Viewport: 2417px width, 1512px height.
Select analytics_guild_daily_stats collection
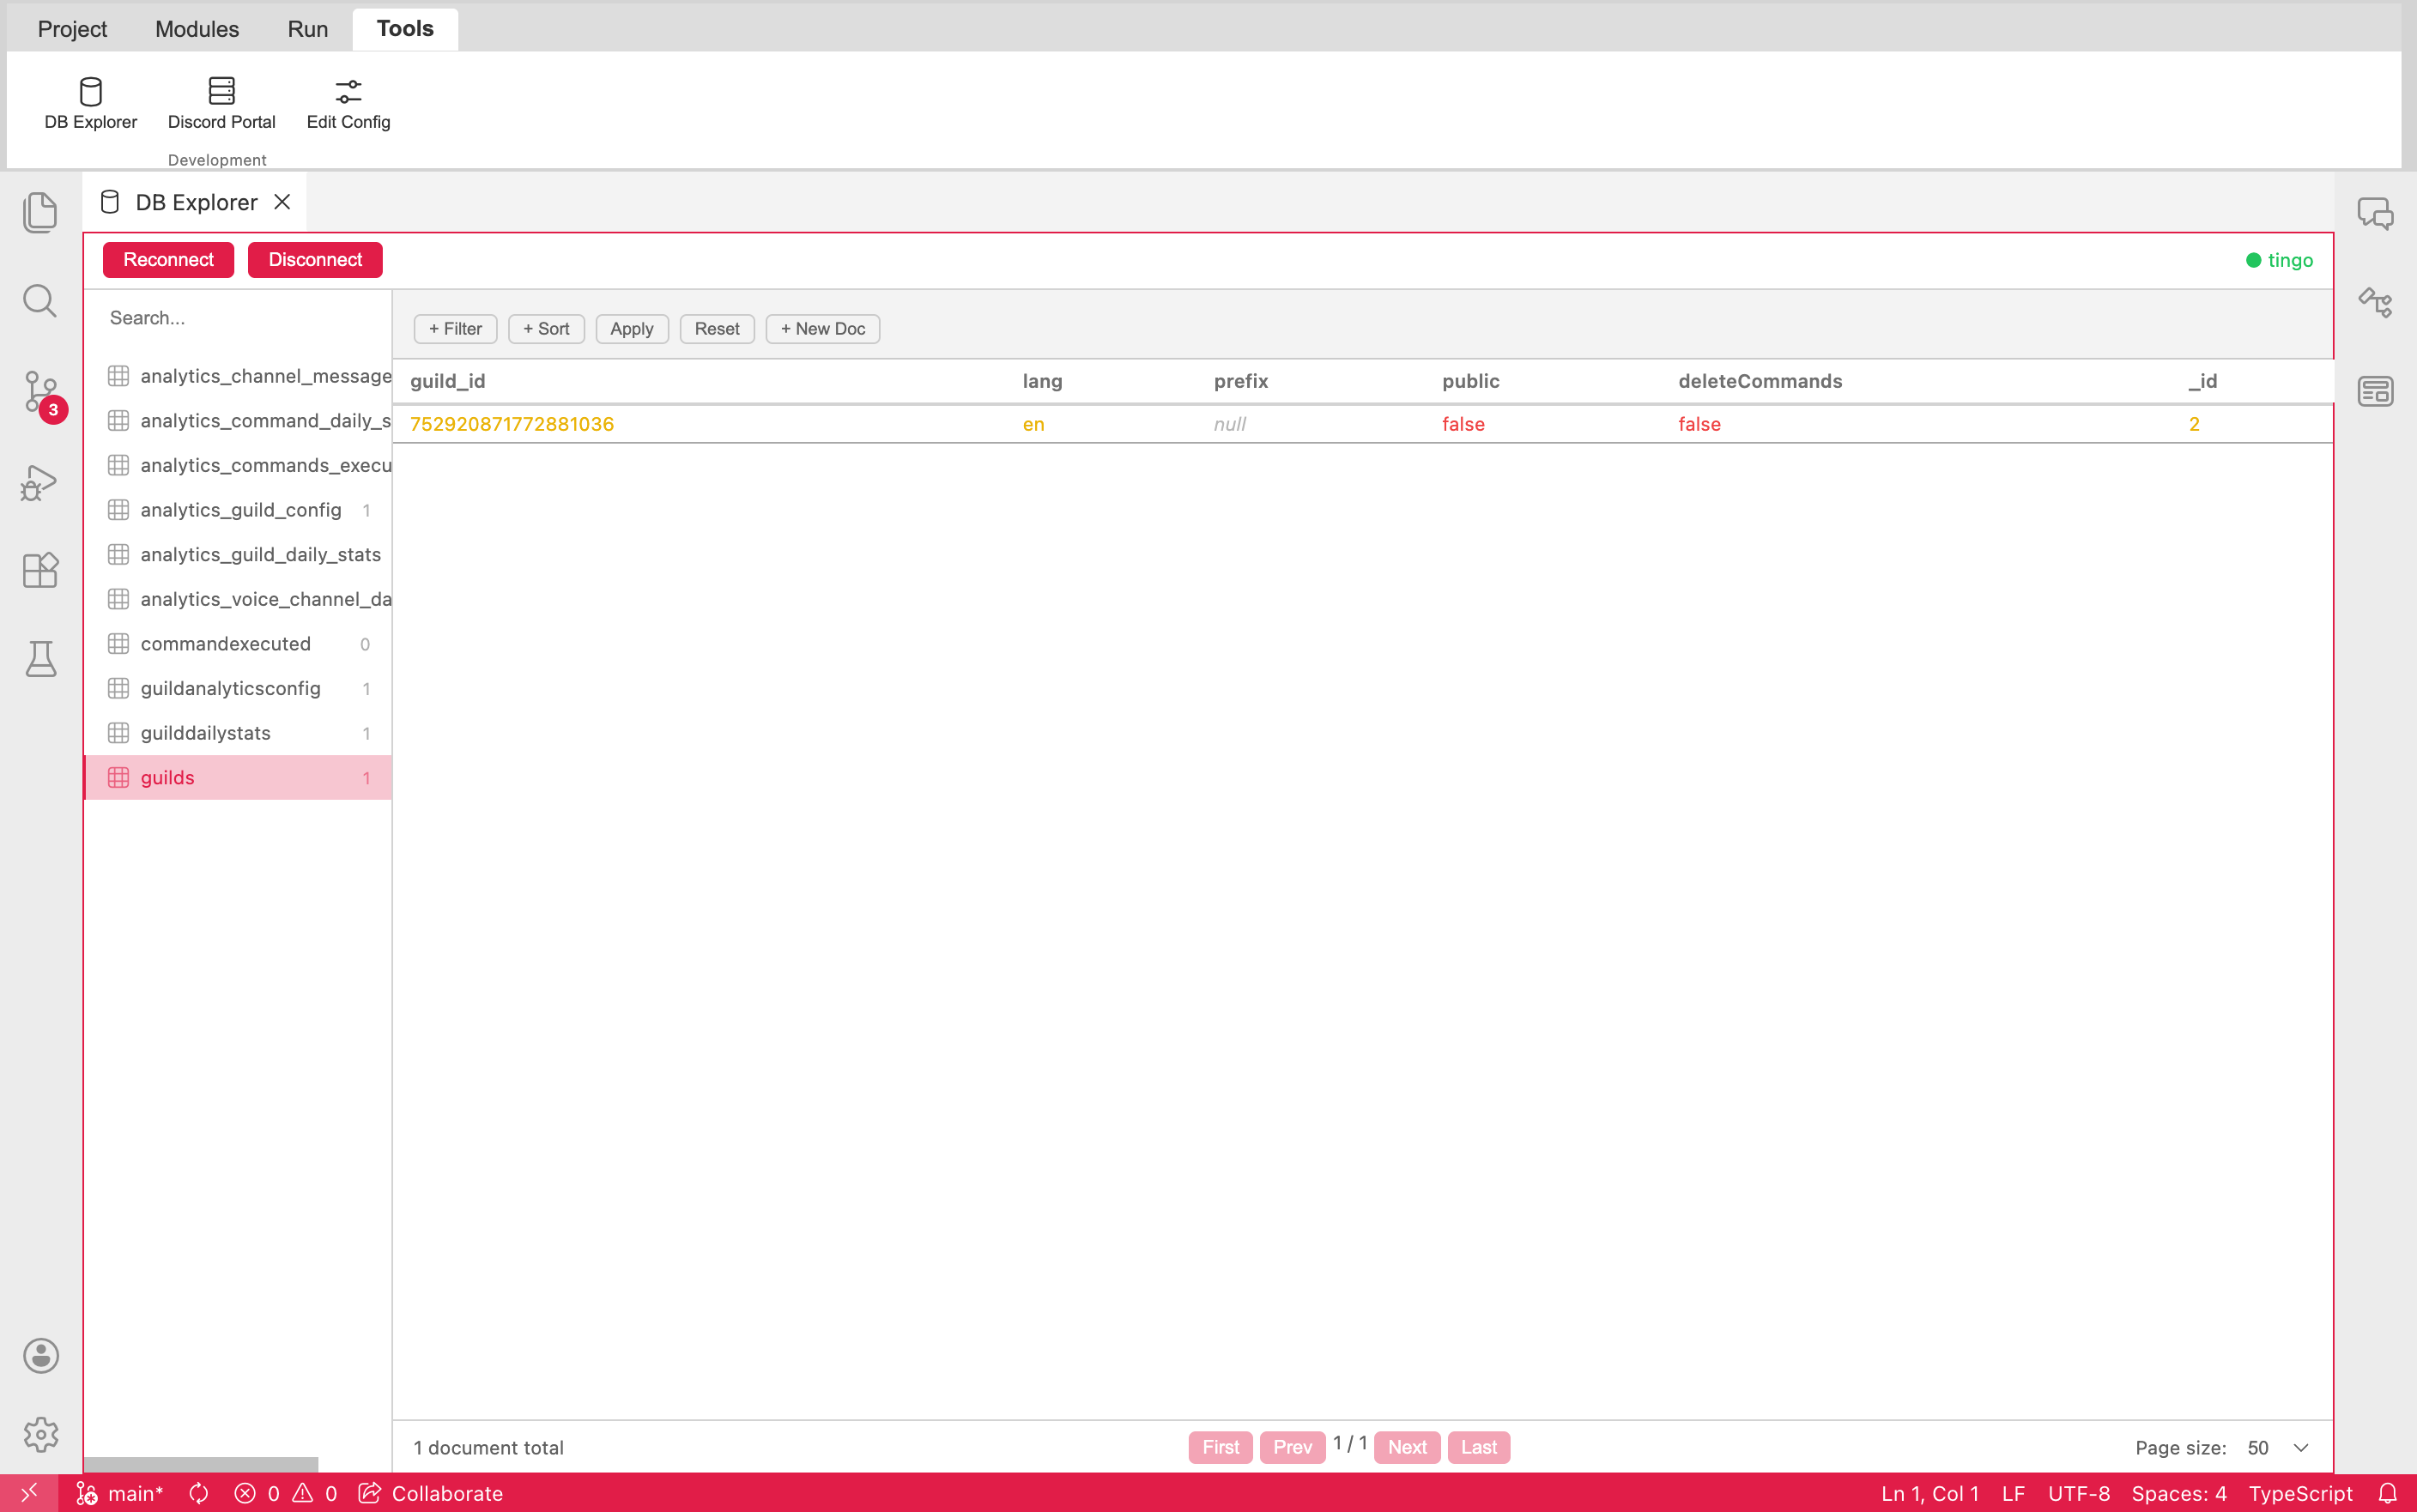click(238, 554)
